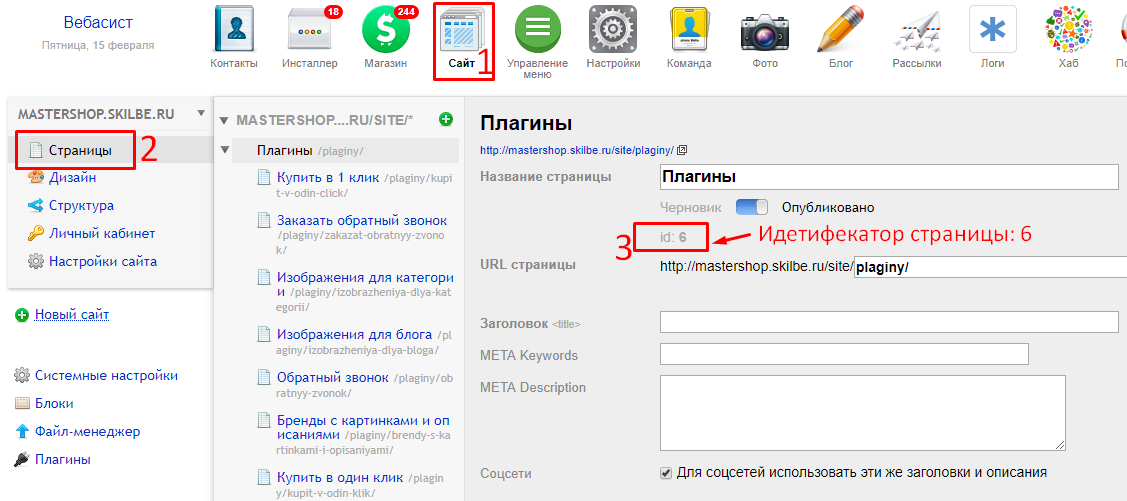Click the Заголовок title input field
This screenshot has width=1127, height=501.
pos(889,322)
